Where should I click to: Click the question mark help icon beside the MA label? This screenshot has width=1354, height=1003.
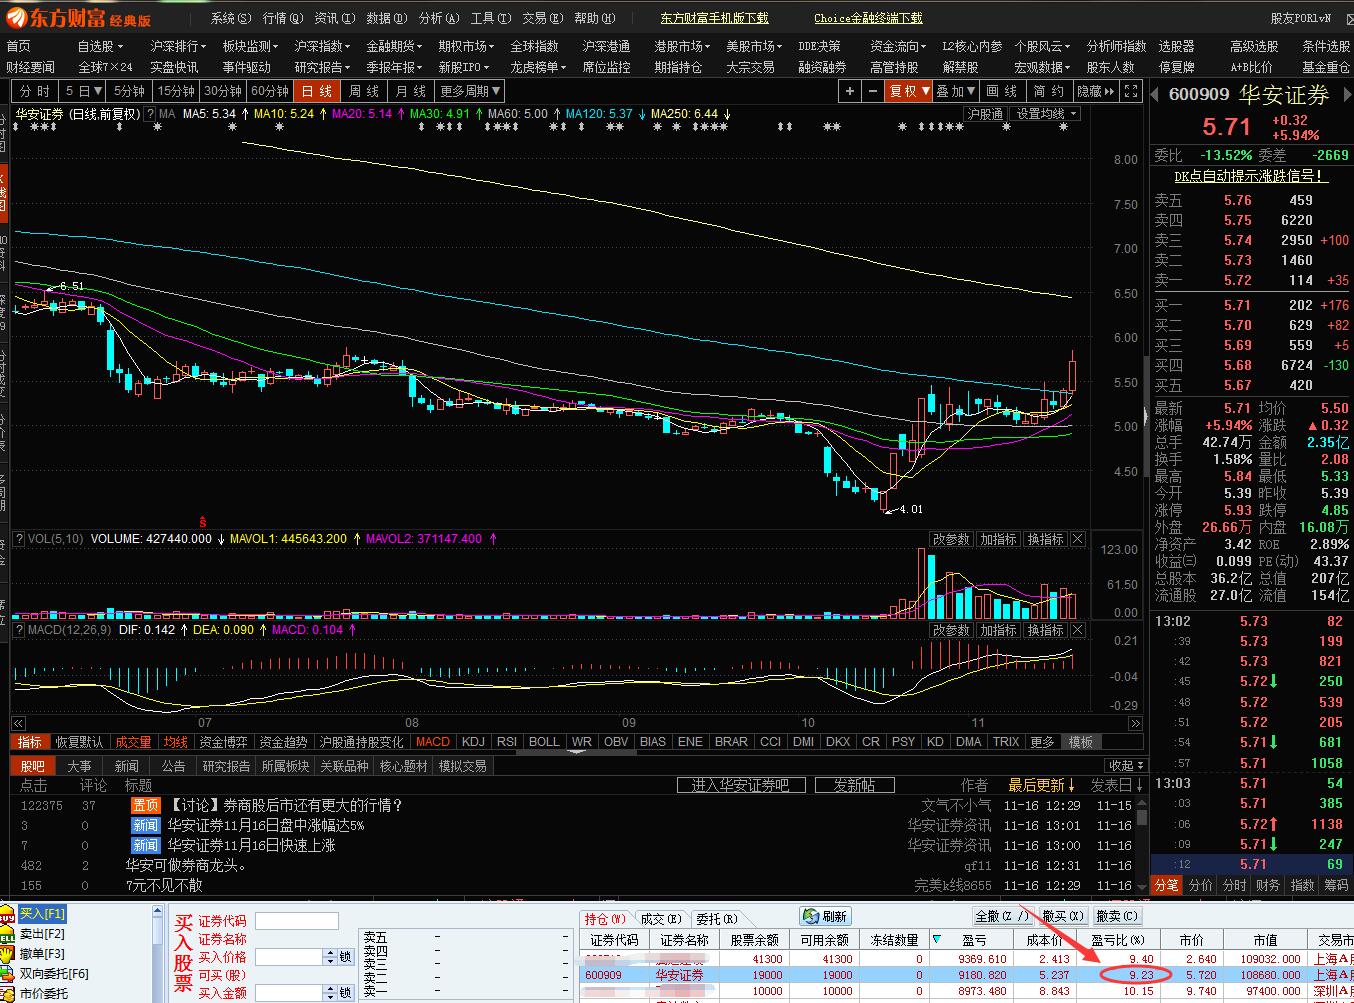coord(151,114)
